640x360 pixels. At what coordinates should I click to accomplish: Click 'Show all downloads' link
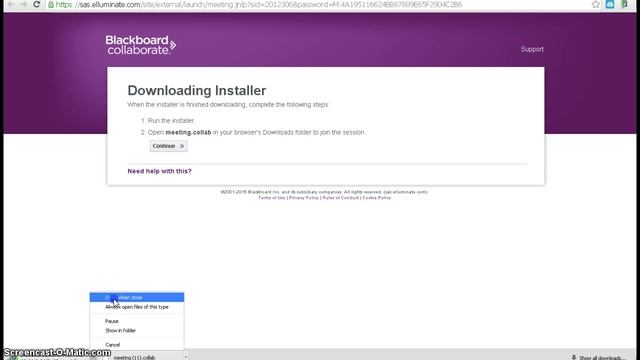point(599,358)
